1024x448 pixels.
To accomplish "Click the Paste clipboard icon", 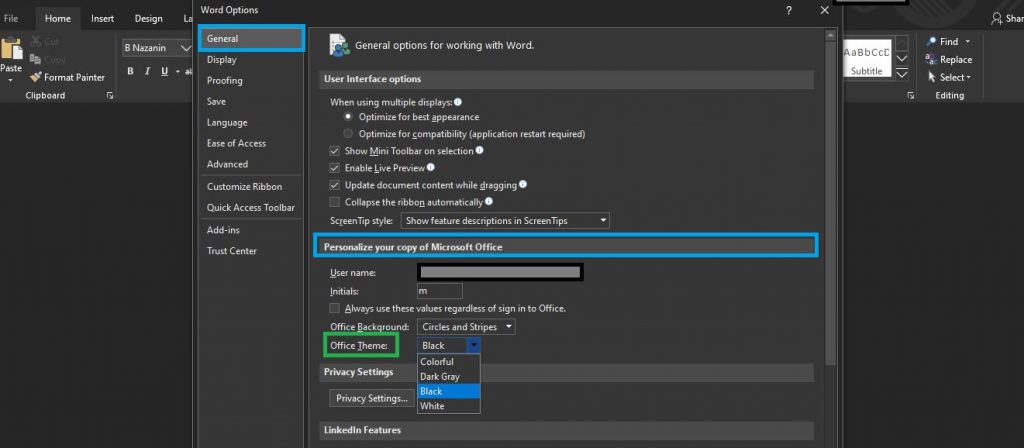I will (x=10, y=49).
